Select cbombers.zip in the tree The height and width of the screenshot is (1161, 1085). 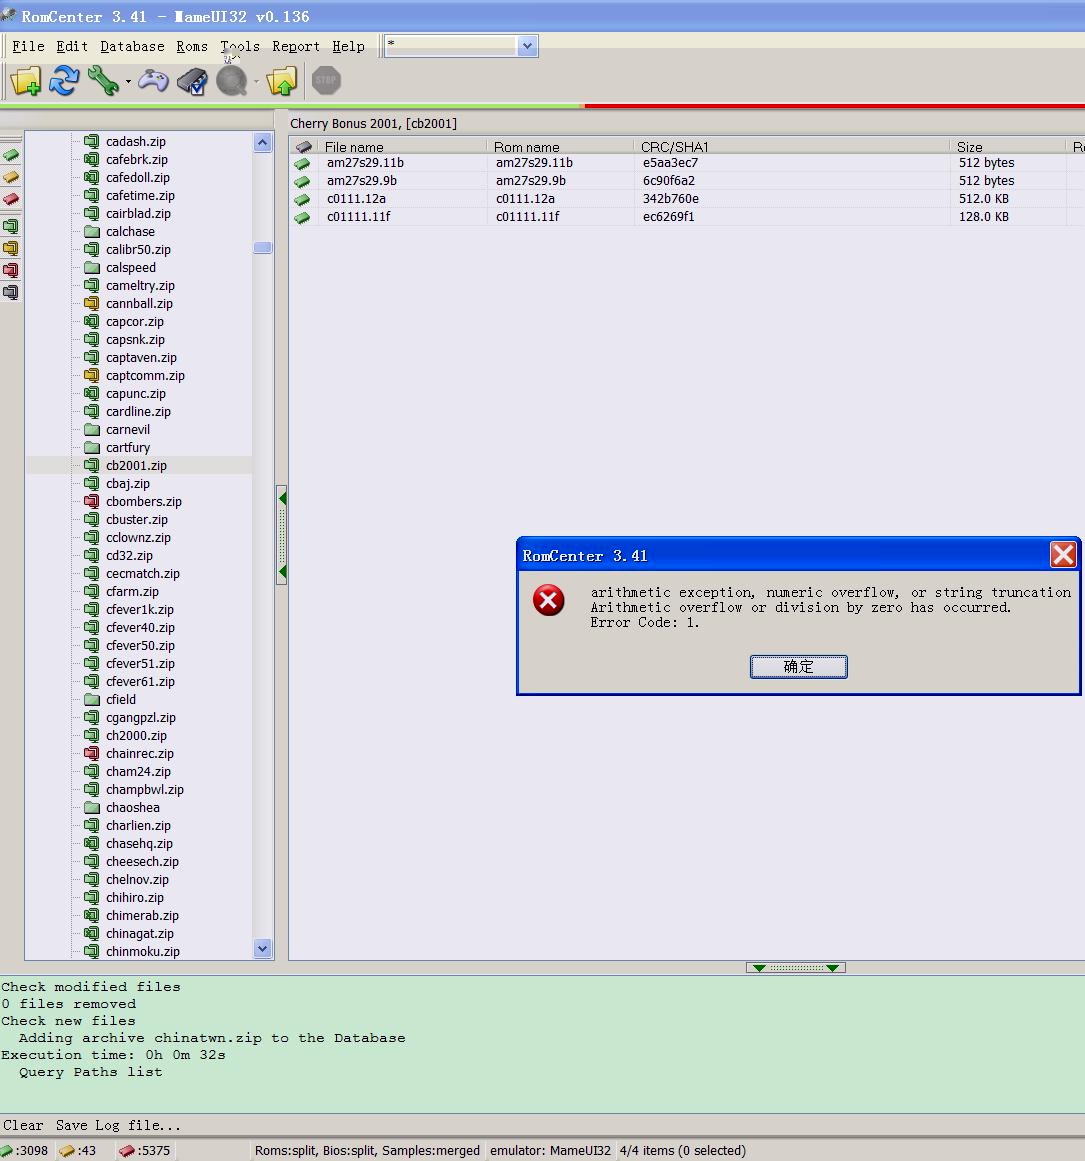(x=144, y=501)
